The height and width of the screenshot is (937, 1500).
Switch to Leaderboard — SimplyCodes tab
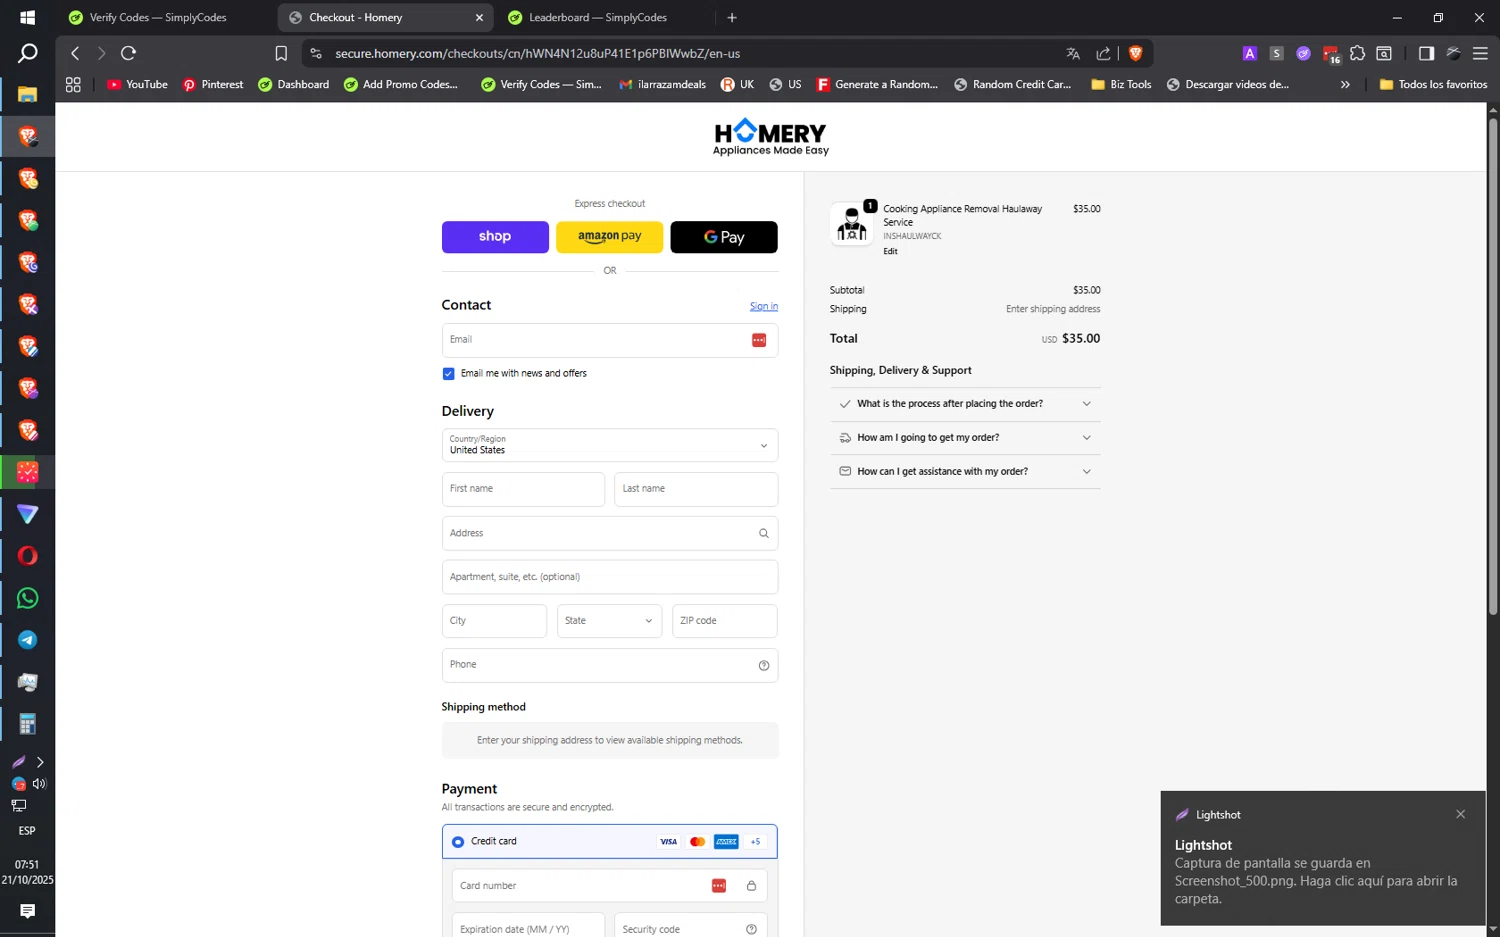pyautogui.click(x=600, y=17)
